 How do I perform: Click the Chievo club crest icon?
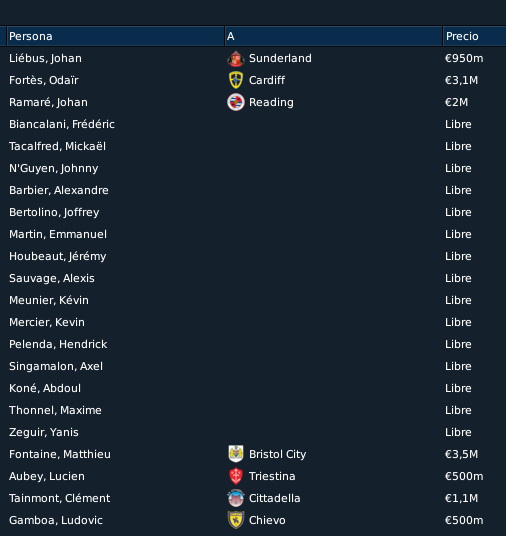pos(236,520)
